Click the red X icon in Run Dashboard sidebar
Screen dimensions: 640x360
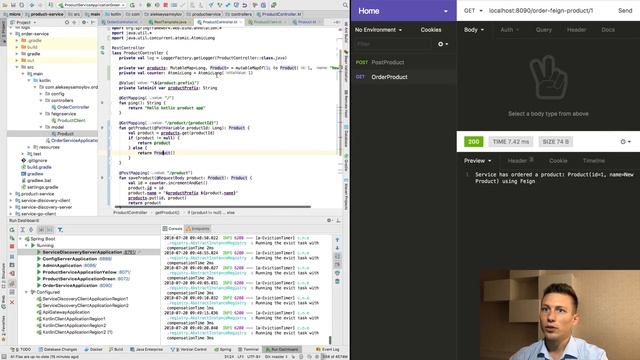coord(12,302)
